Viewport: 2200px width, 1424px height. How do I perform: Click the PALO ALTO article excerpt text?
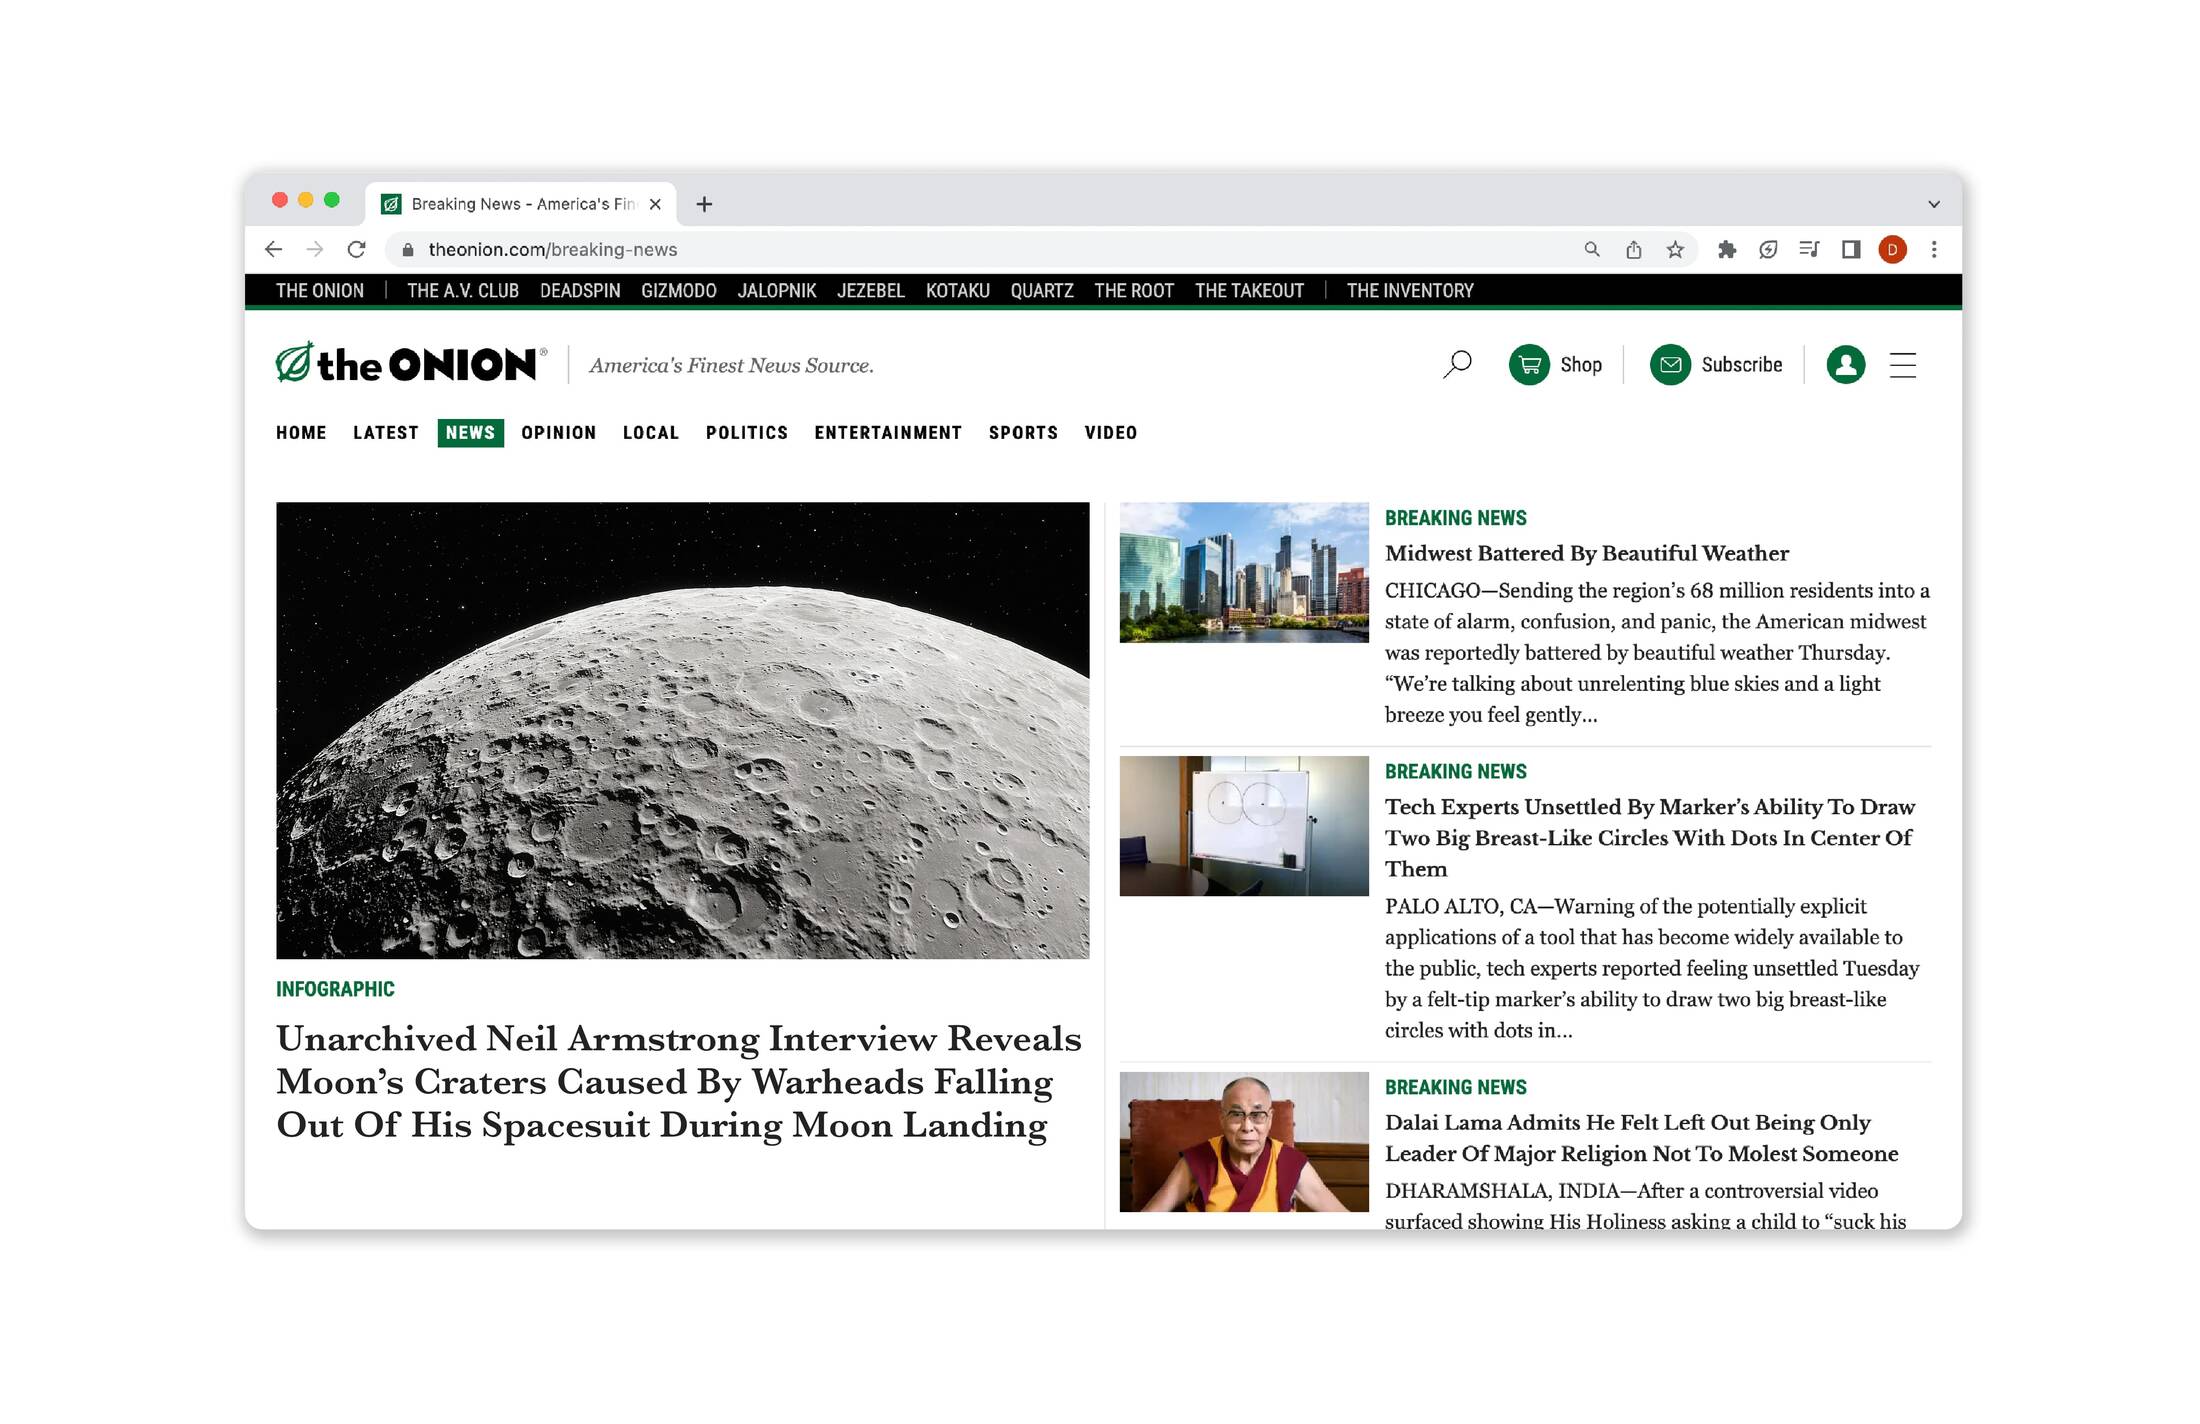[1652, 968]
